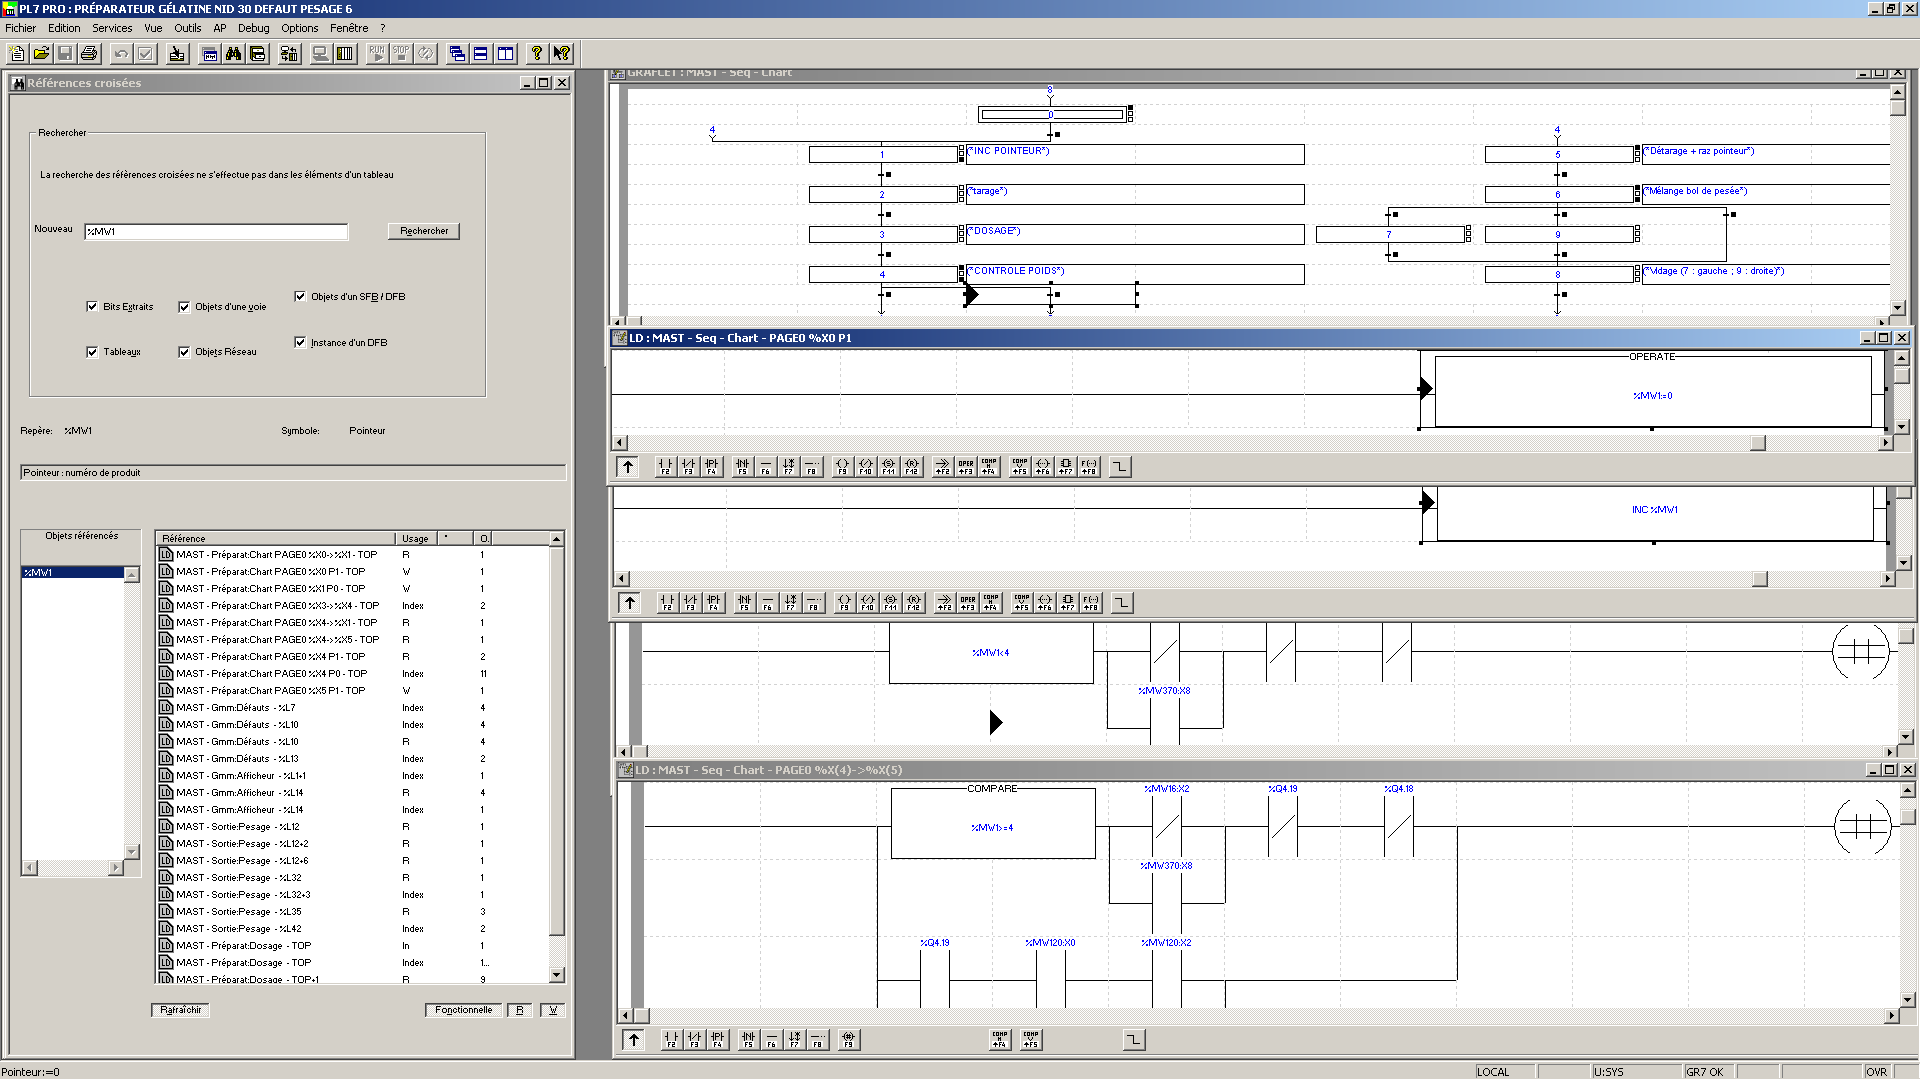Image resolution: width=1920 pixels, height=1080 pixels.
Task: Open the Debug menu
Action: (x=253, y=28)
